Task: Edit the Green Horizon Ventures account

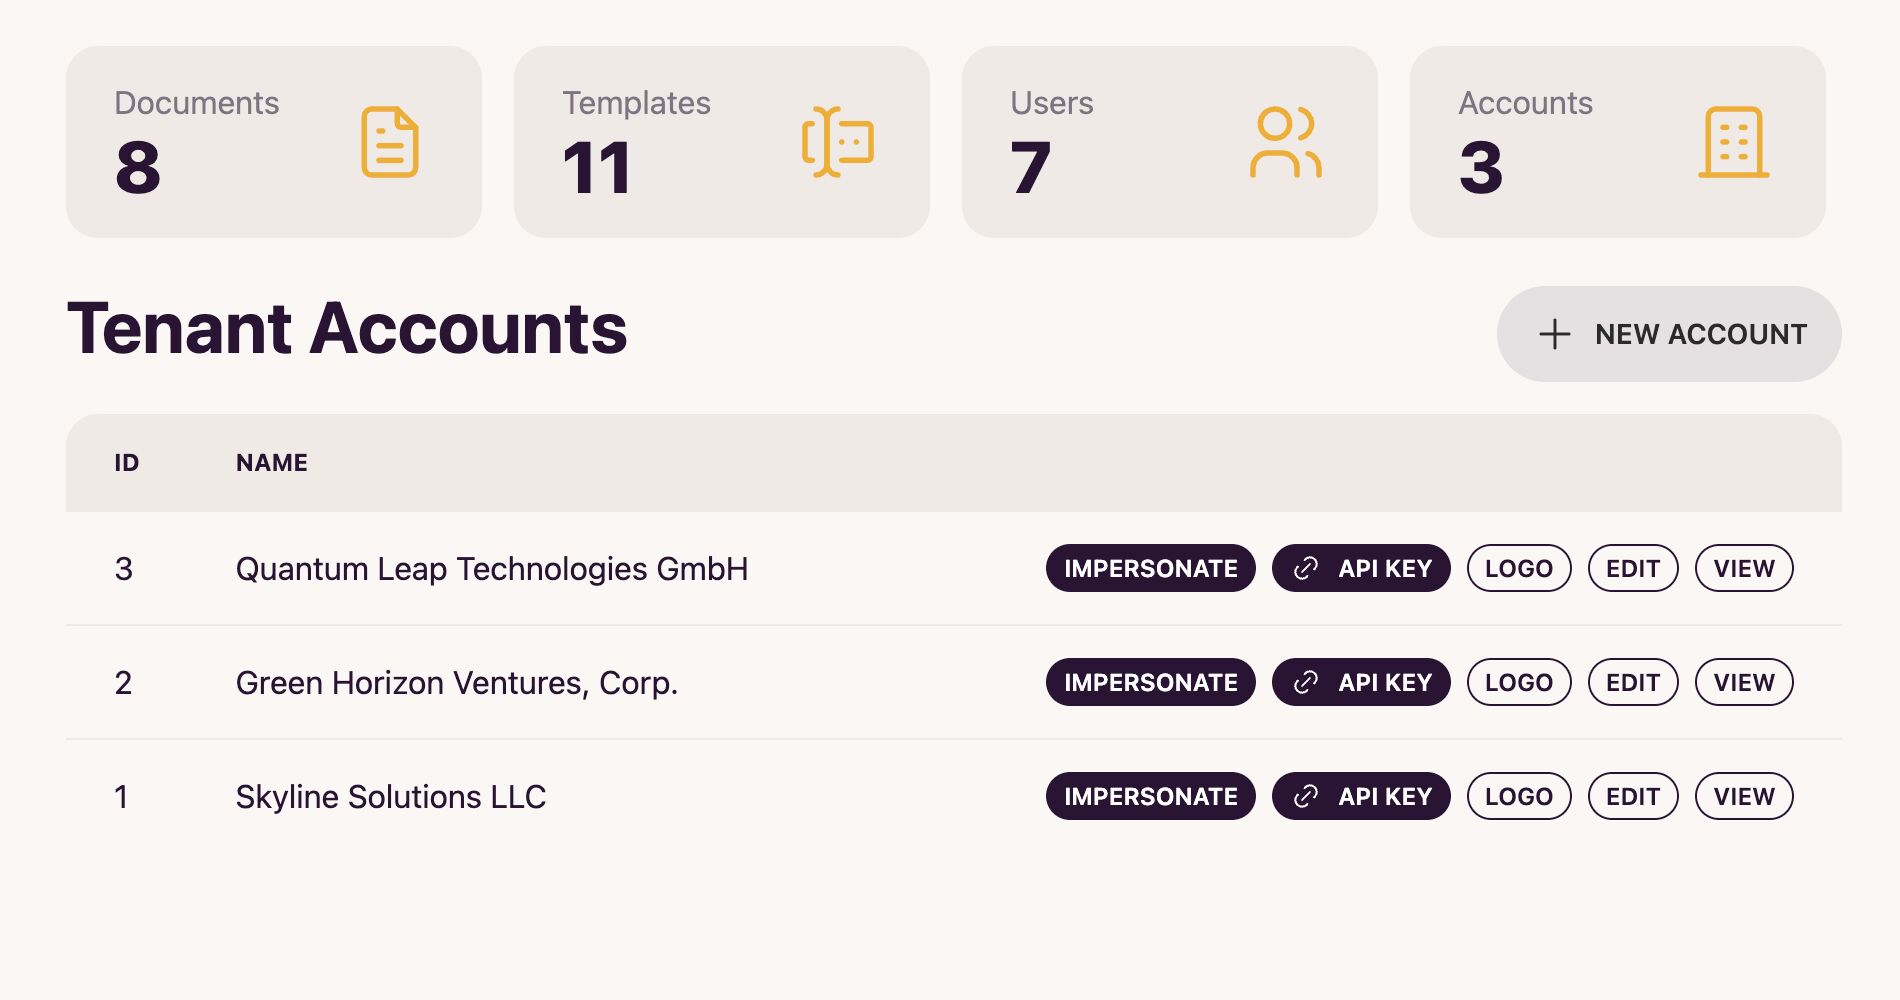Action: point(1633,683)
